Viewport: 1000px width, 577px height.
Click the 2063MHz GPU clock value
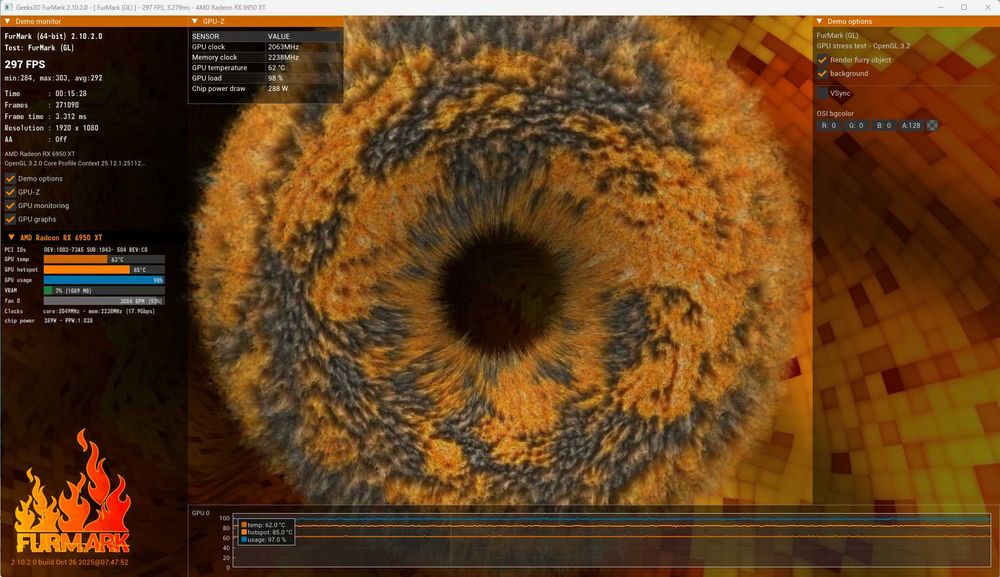[x=283, y=47]
